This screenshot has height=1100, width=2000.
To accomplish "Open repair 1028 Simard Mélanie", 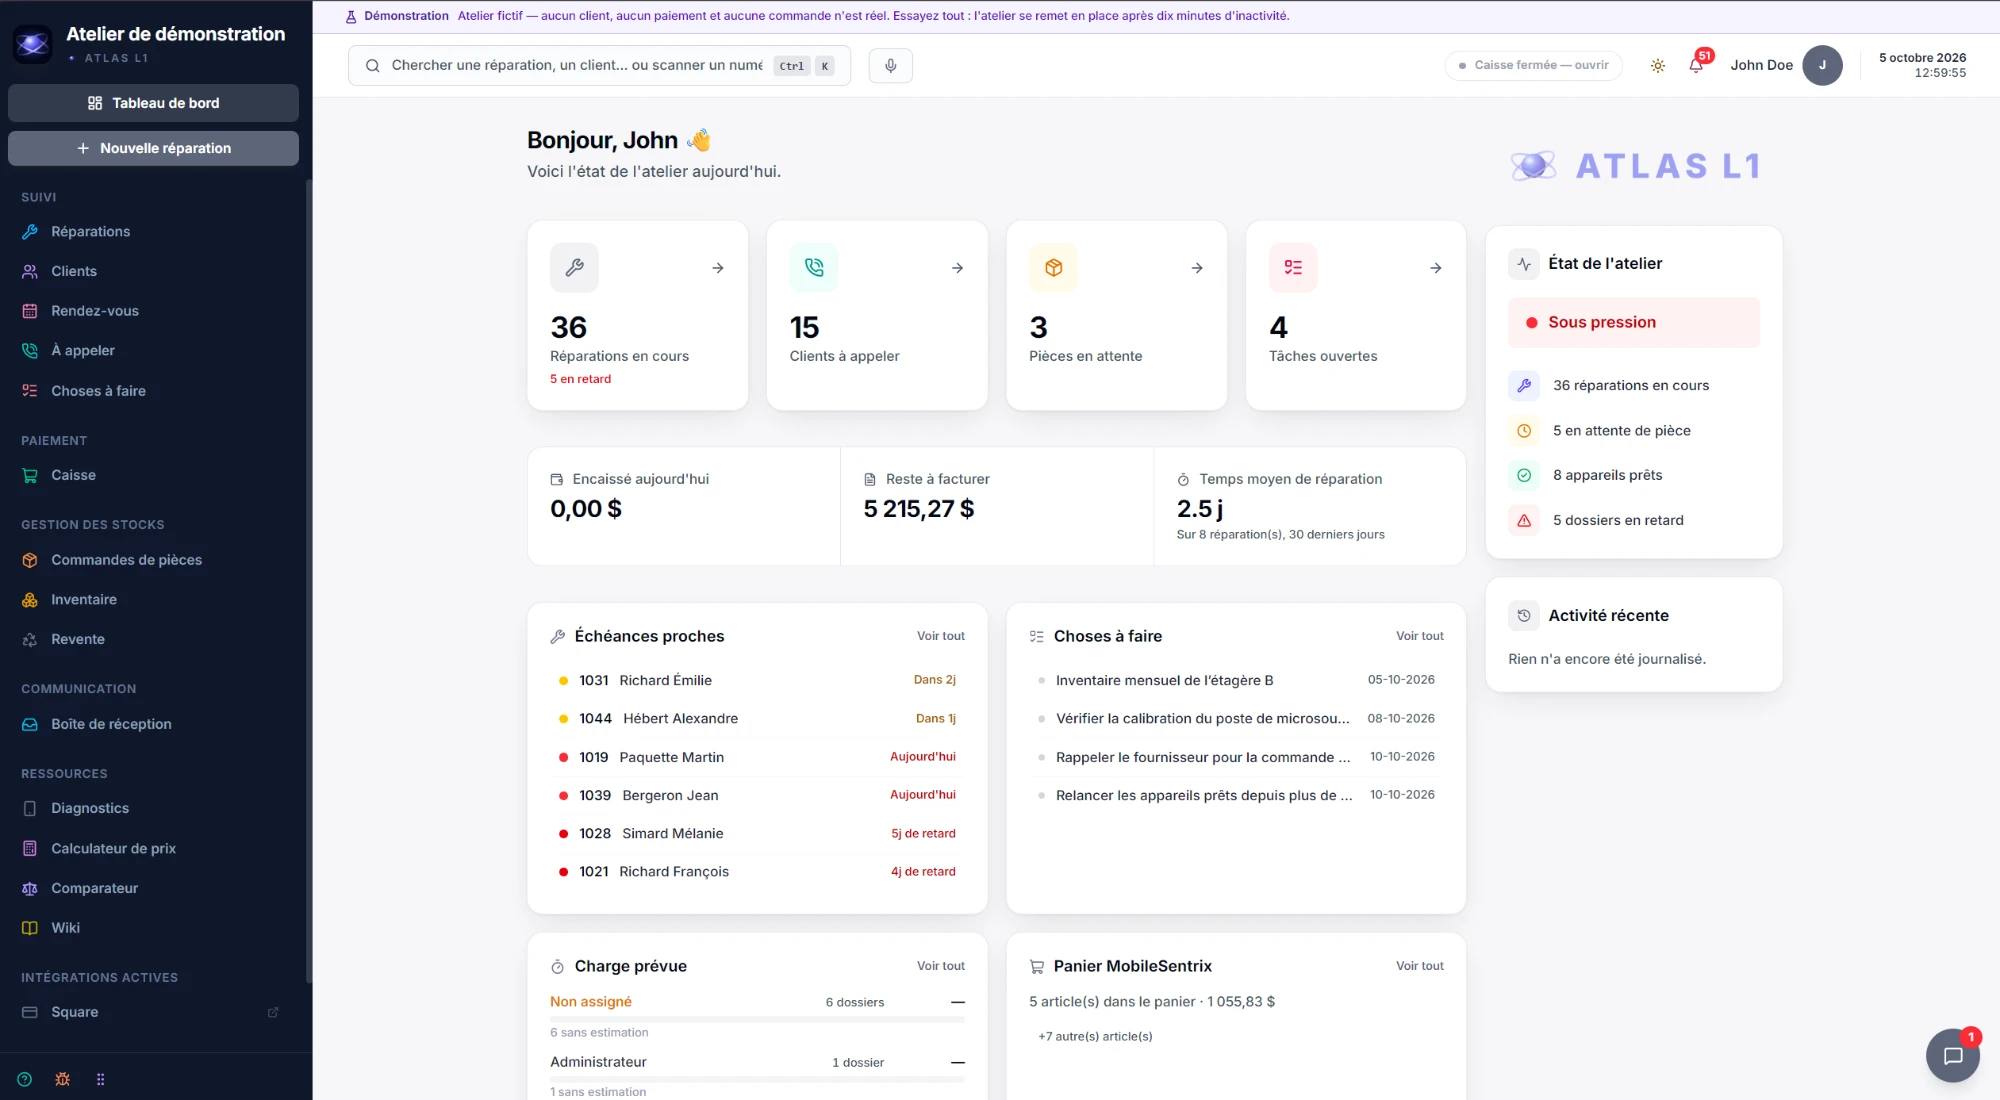I will tap(757, 833).
